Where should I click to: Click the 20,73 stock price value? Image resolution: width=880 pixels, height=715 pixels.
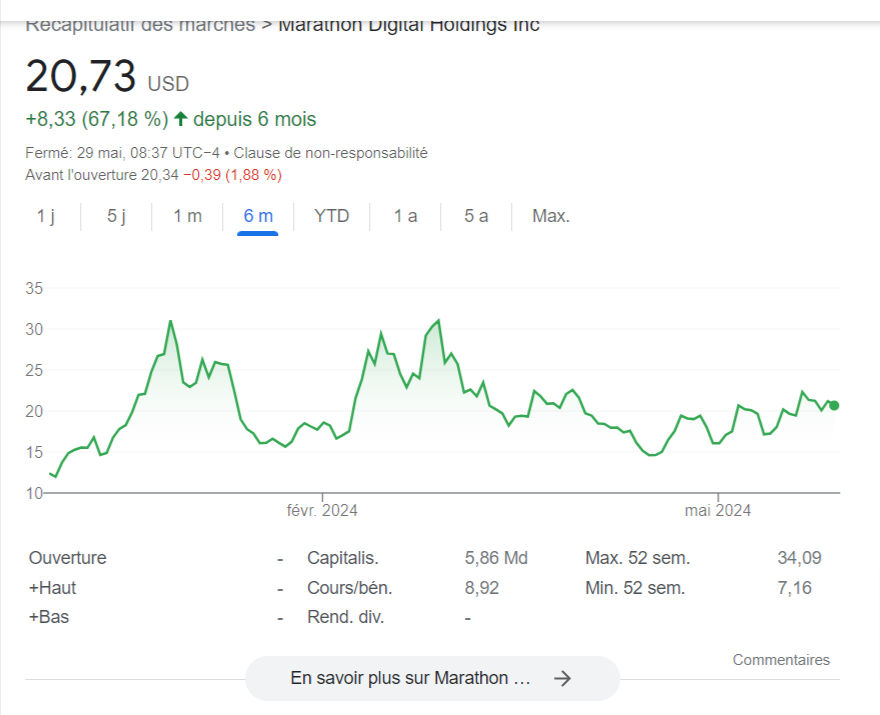click(81, 76)
